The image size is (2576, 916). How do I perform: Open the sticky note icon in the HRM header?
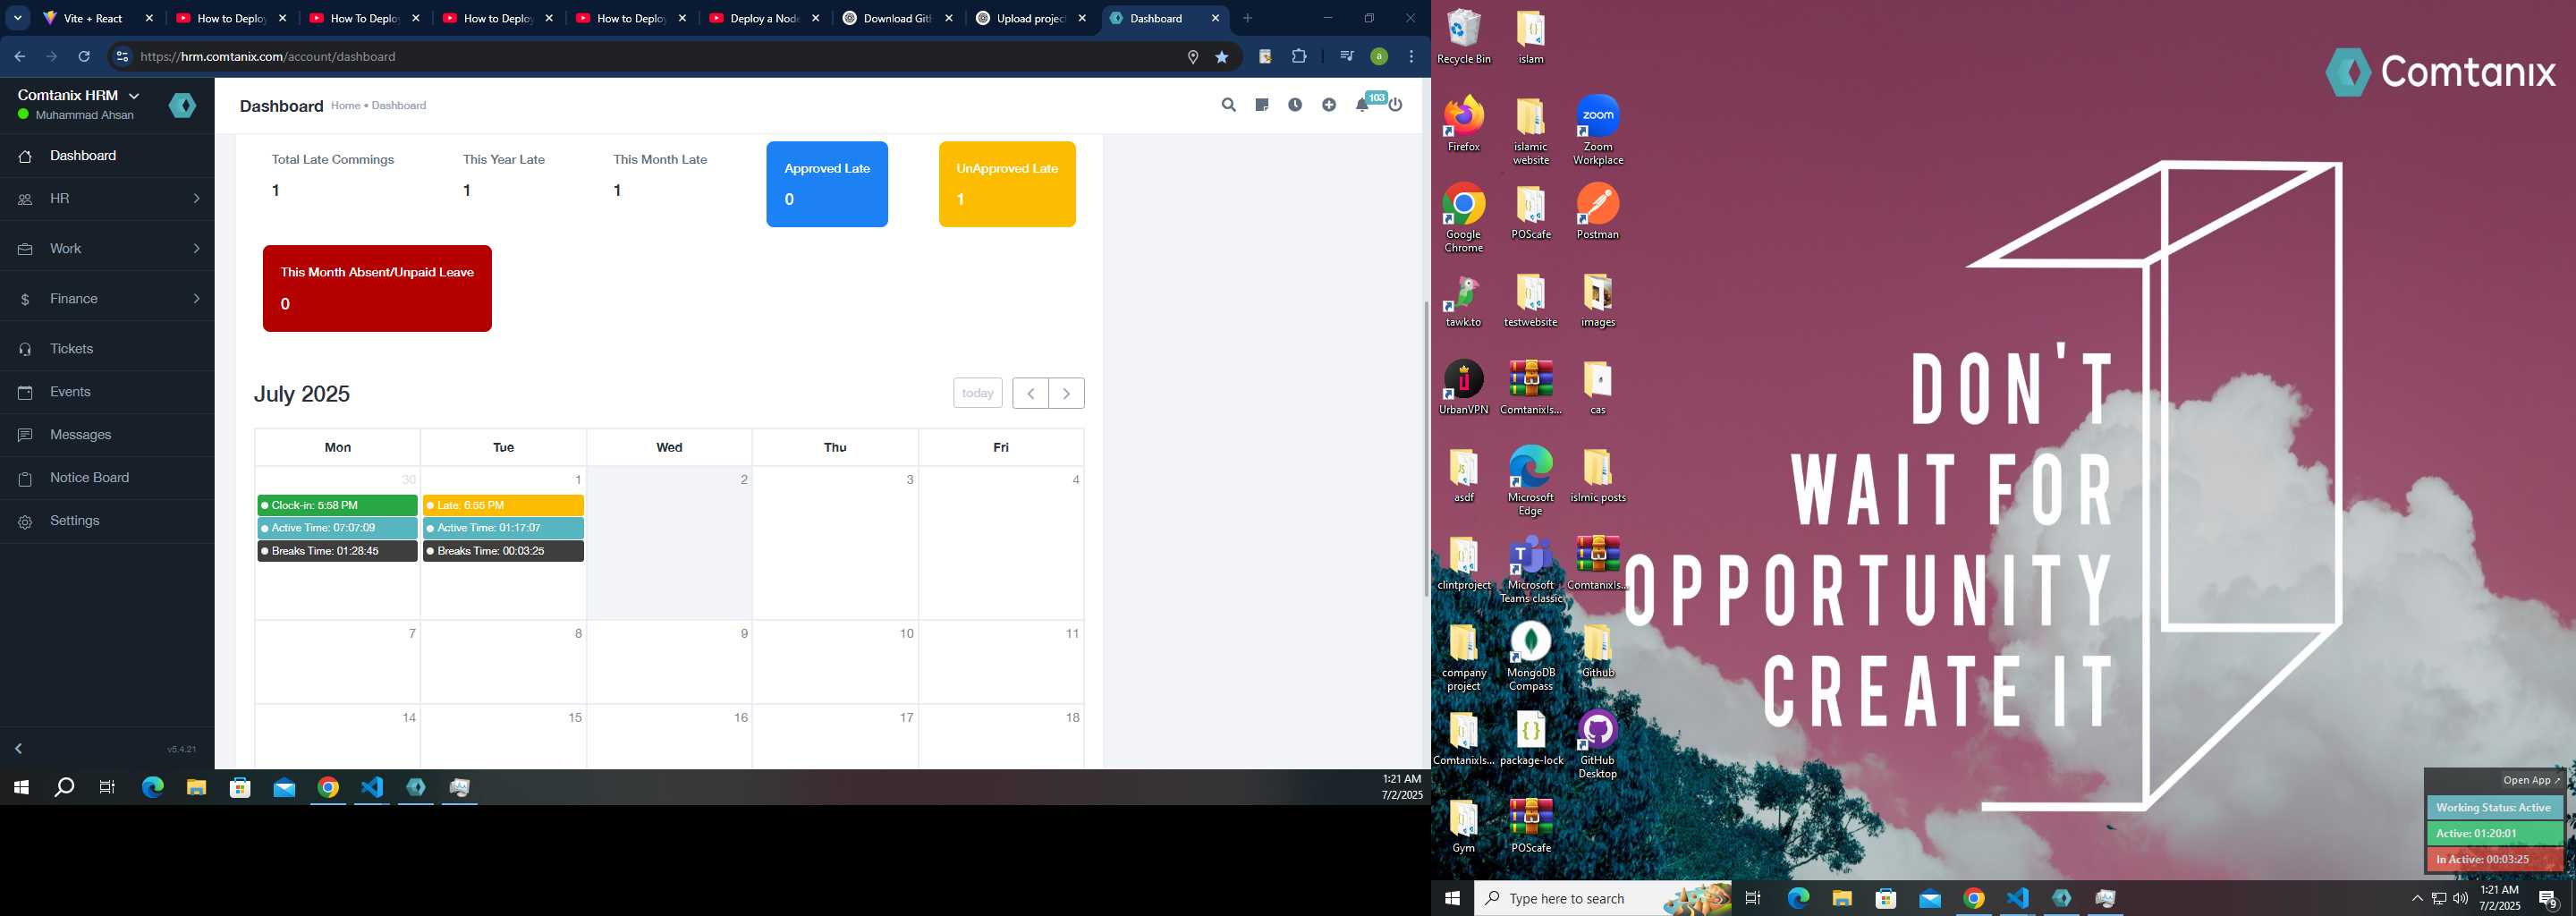click(x=1262, y=105)
